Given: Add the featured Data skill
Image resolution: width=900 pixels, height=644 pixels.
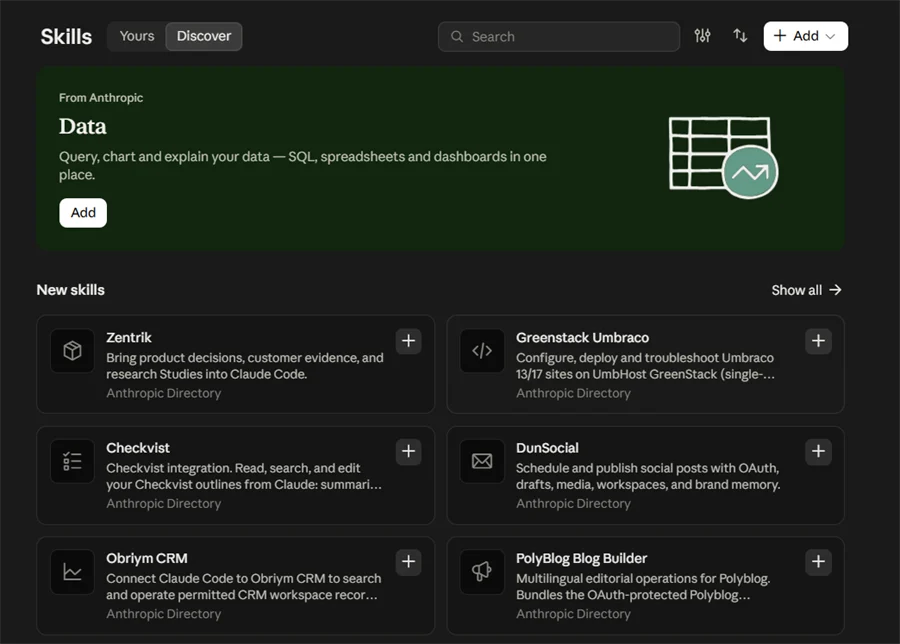Looking at the screenshot, I should click(83, 213).
